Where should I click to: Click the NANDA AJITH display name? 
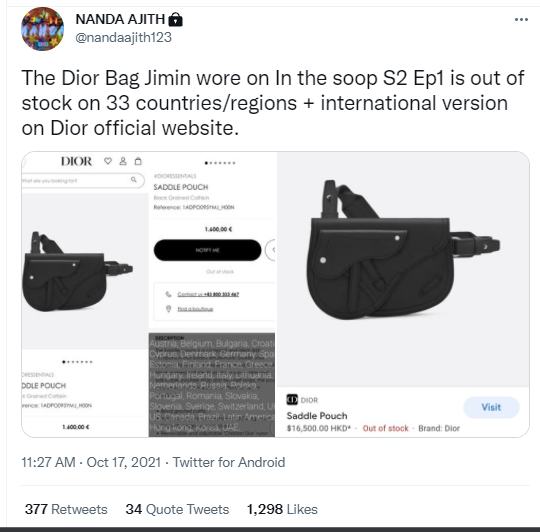point(120,19)
